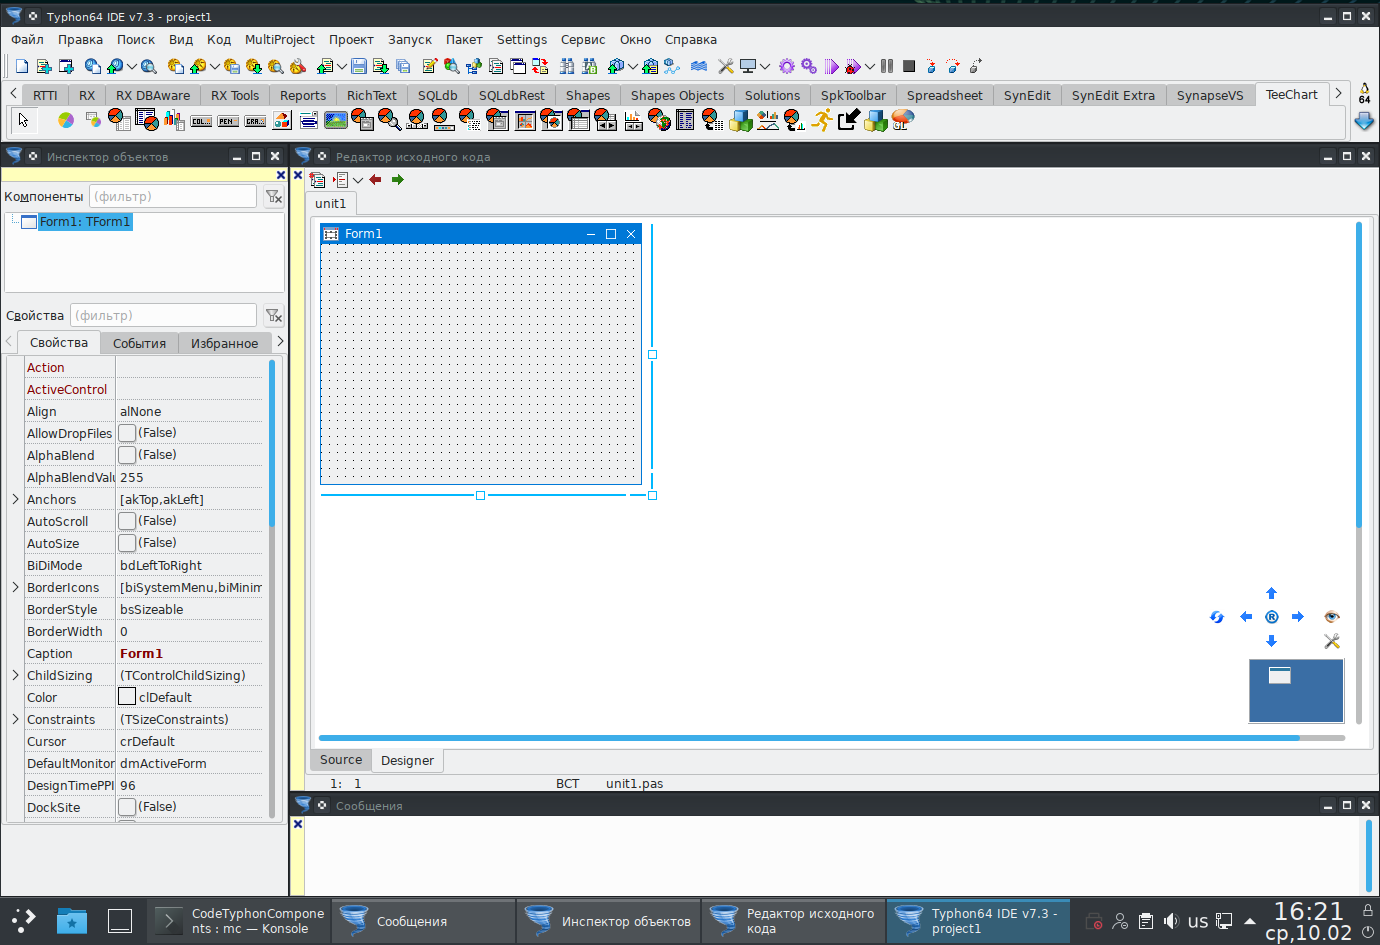Click the blue refresh icon in designer
Image resolution: width=1380 pixels, height=945 pixels.
pos(1217,617)
